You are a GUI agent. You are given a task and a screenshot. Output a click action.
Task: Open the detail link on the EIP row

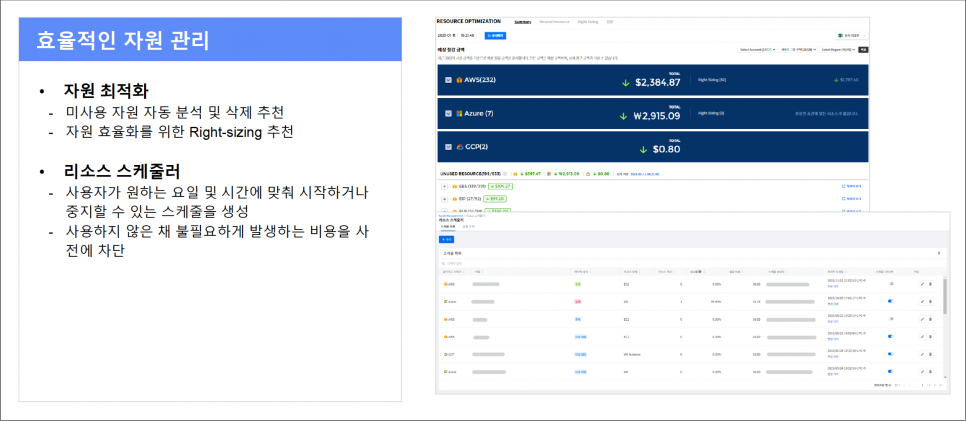[x=850, y=199]
